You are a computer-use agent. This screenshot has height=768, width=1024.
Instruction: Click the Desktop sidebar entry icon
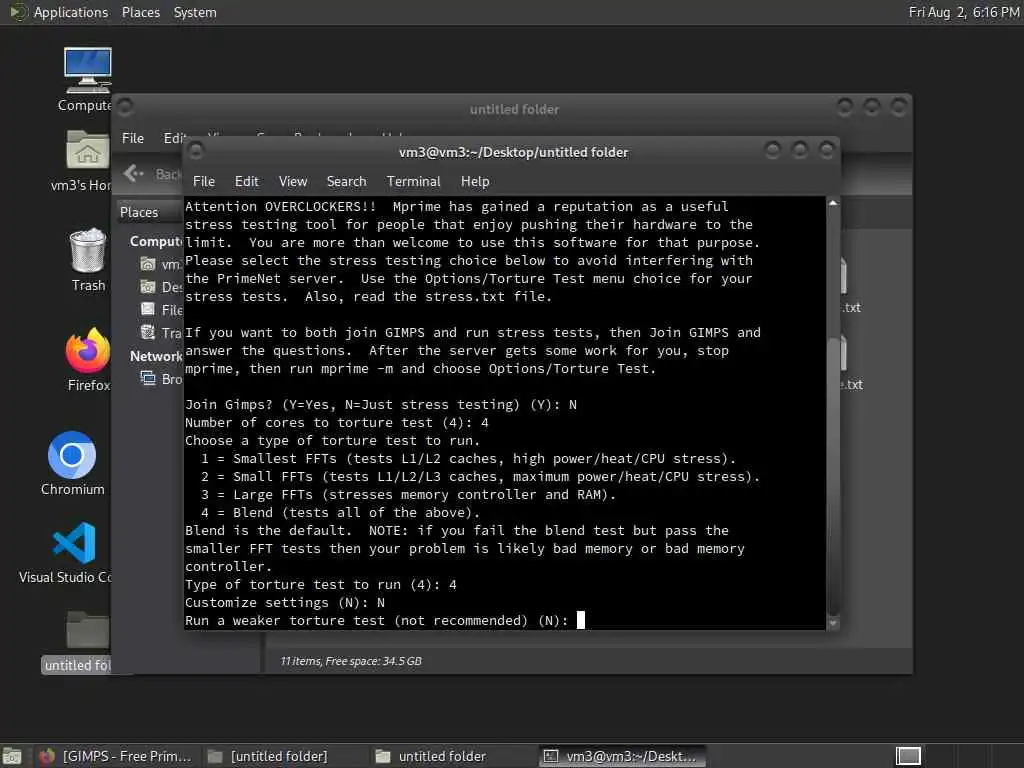click(148, 287)
